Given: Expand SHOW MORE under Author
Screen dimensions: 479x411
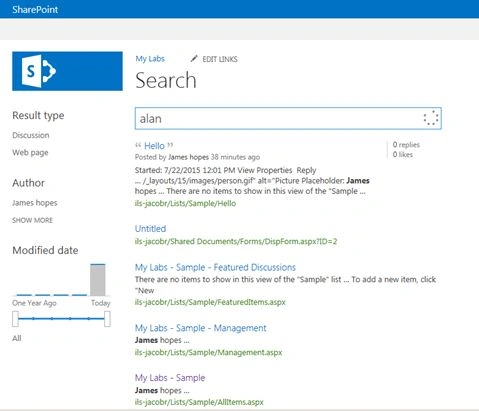Looking at the screenshot, I should [x=32, y=220].
